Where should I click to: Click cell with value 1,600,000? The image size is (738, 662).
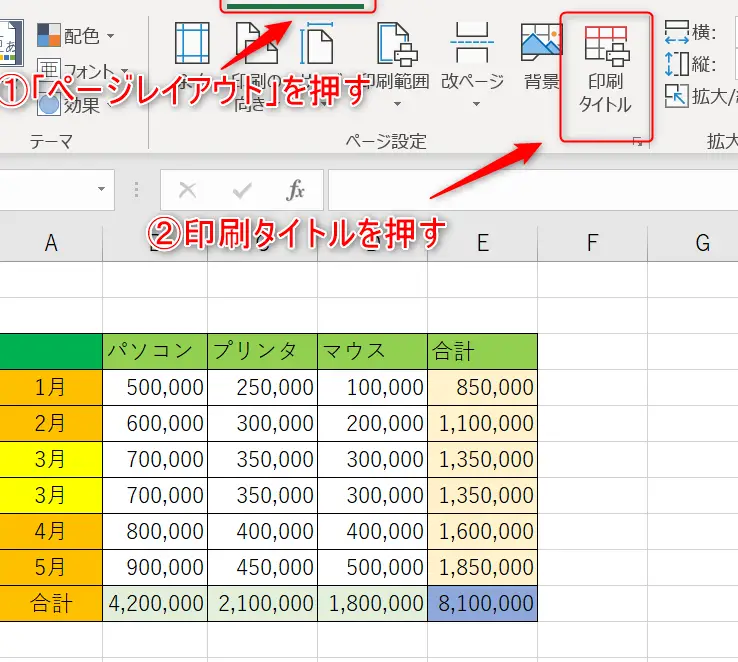[482, 532]
